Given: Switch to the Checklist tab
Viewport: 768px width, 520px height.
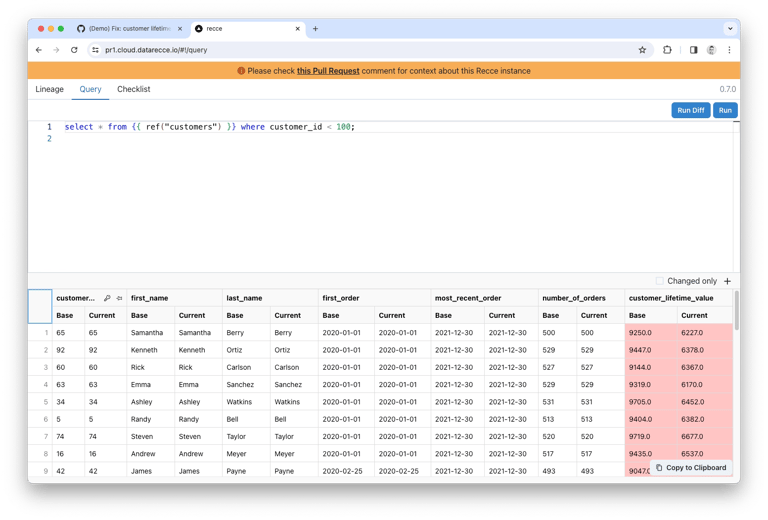Looking at the screenshot, I should pos(133,89).
